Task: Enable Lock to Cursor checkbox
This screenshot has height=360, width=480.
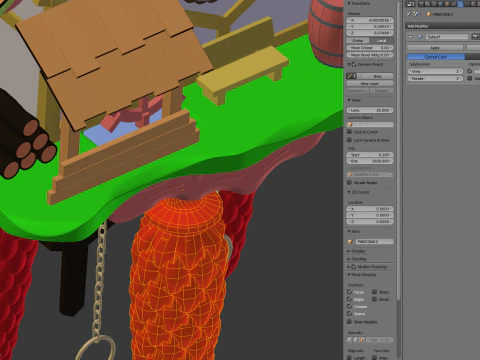Action: (x=350, y=132)
